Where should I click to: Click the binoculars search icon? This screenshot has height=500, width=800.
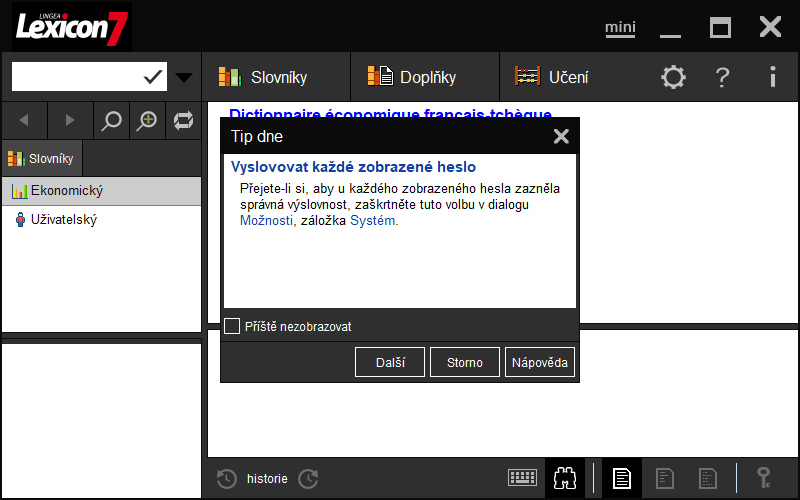tap(565, 478)
